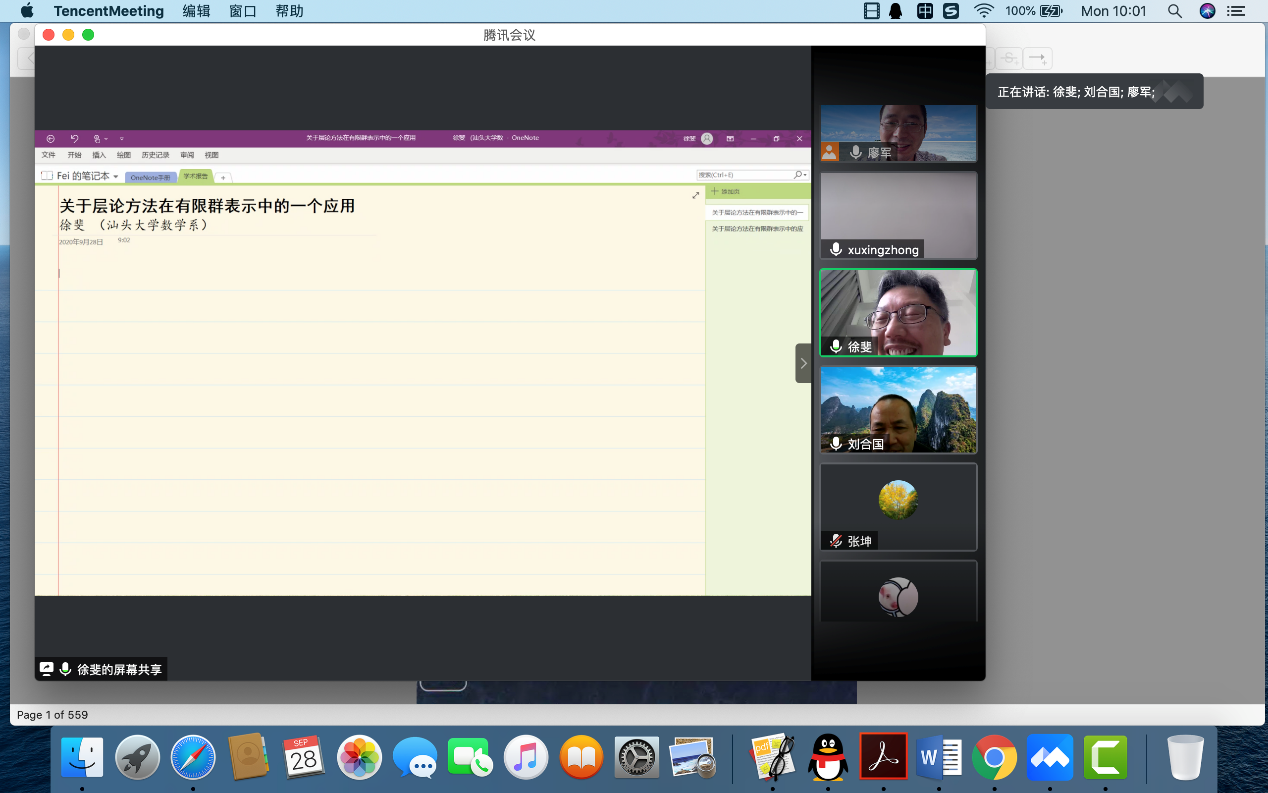This screenshot has height=793, width=1268.
Task: Launch Google Chrome from the Dock
Action: click(x=994, y=757)
